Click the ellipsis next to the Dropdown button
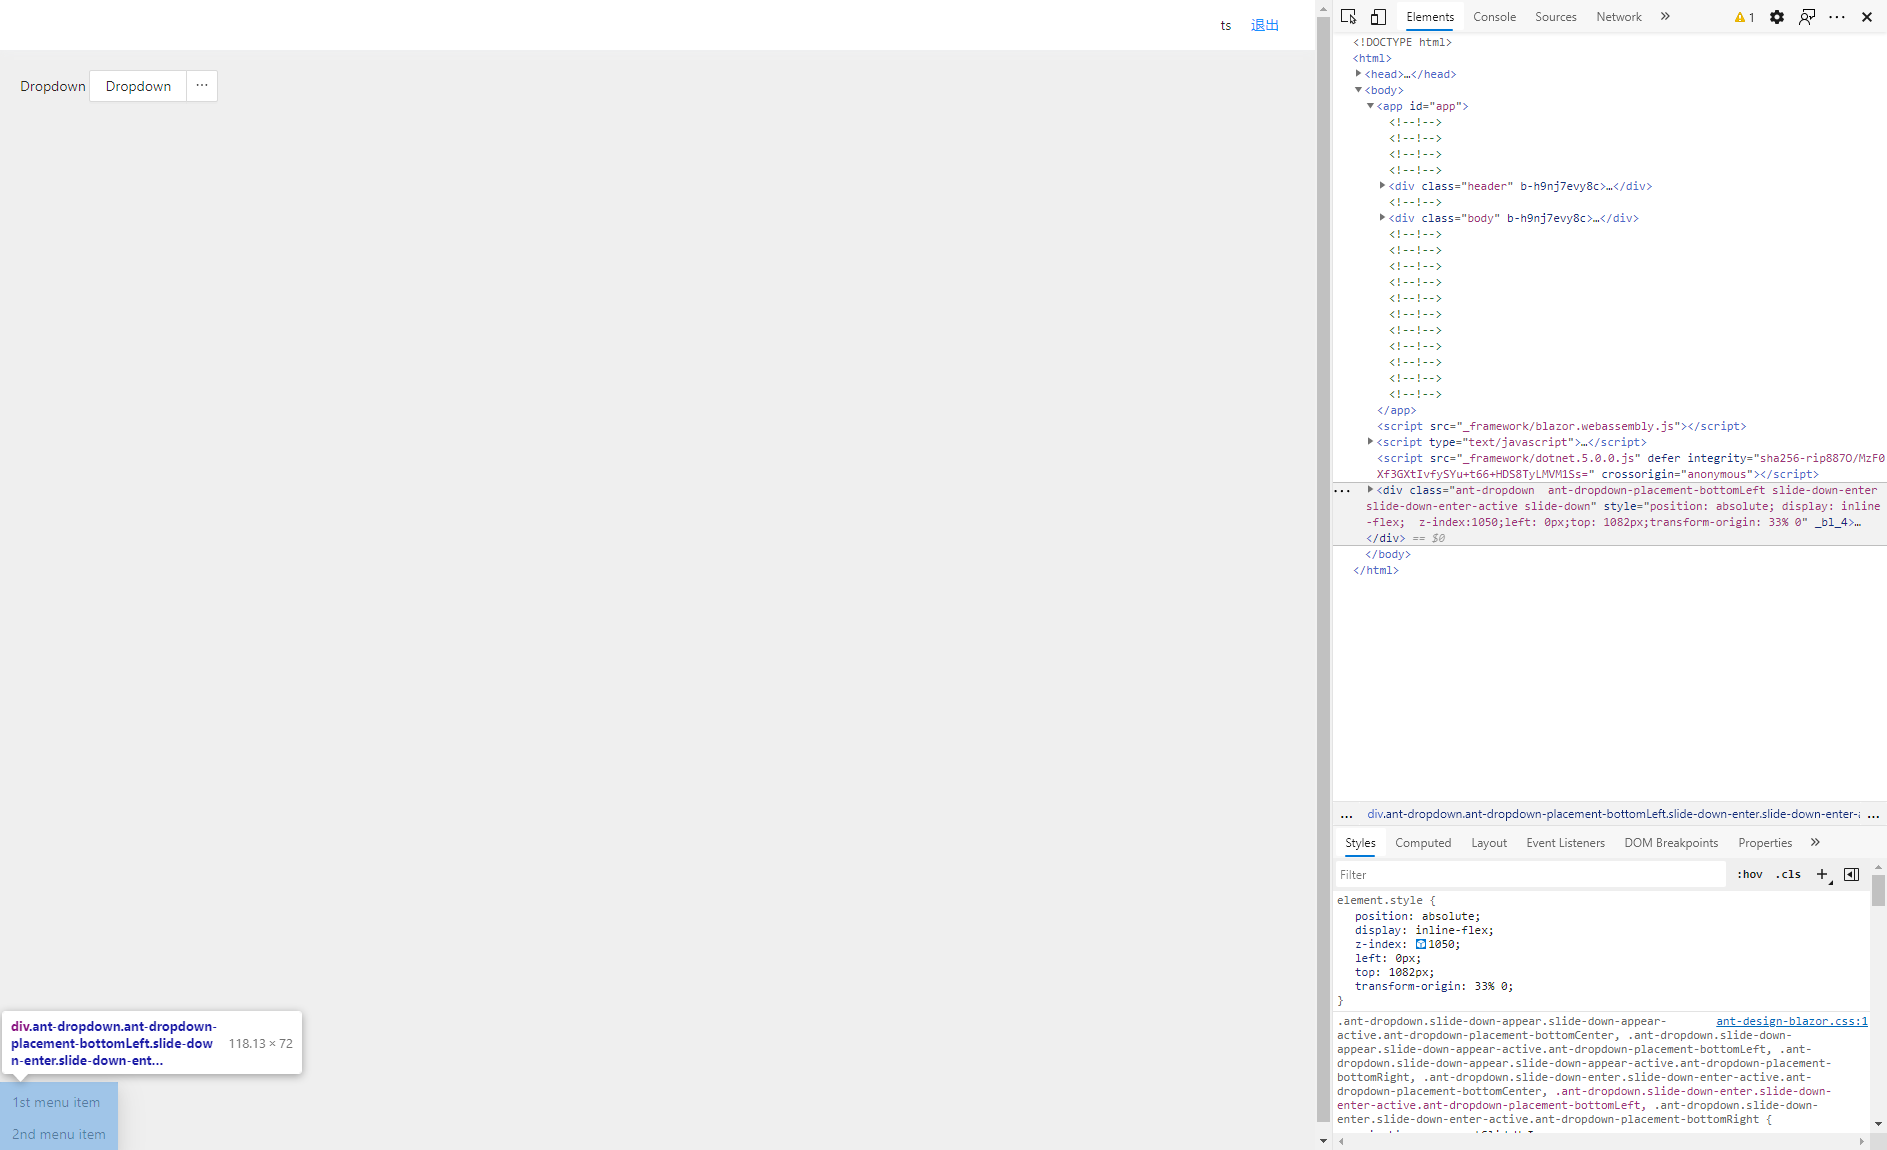The image size is (1887, 1150). click(x=201, y=86)
